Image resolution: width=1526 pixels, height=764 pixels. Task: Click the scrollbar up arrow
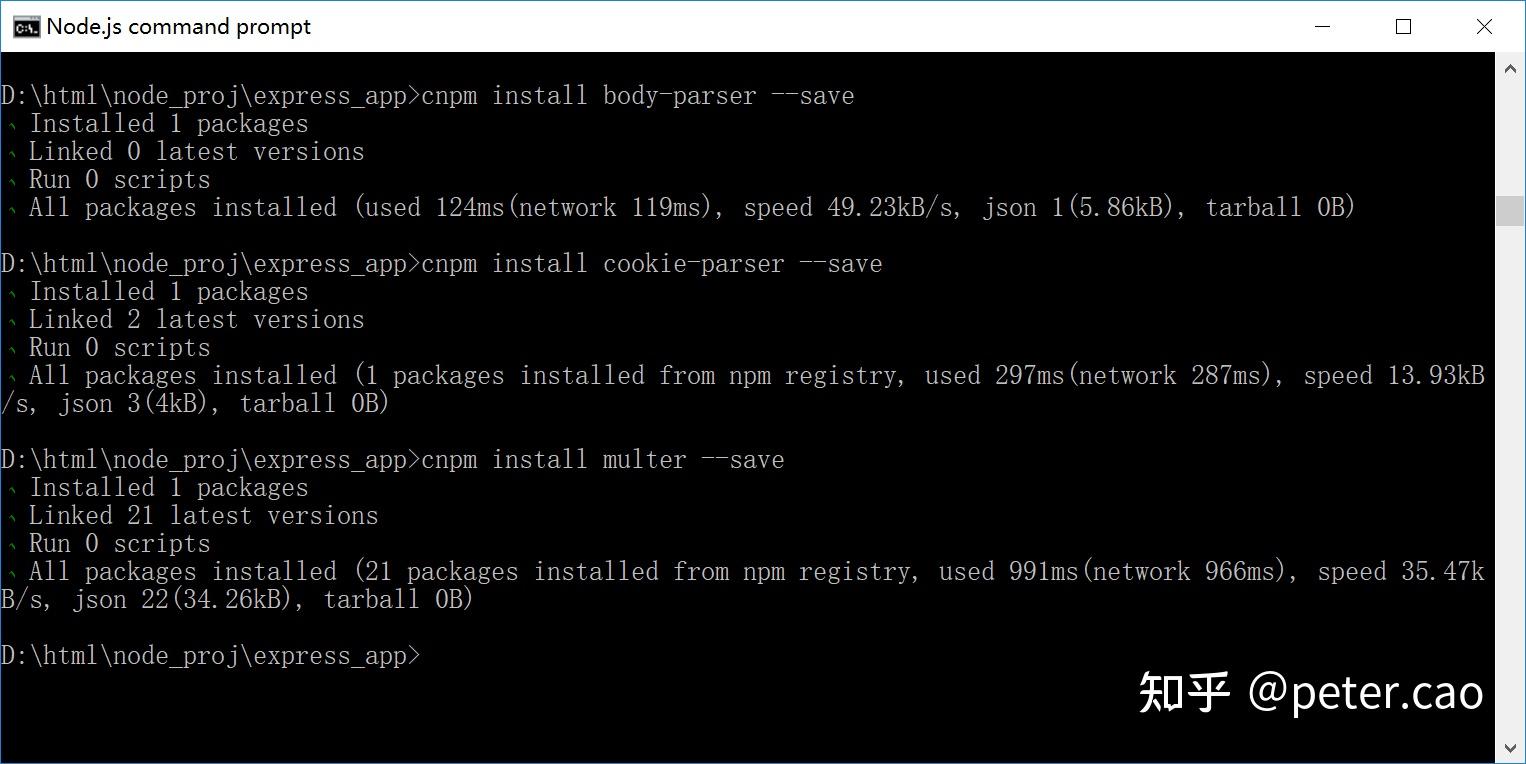pyautogui.click(x=1510, y=68)
